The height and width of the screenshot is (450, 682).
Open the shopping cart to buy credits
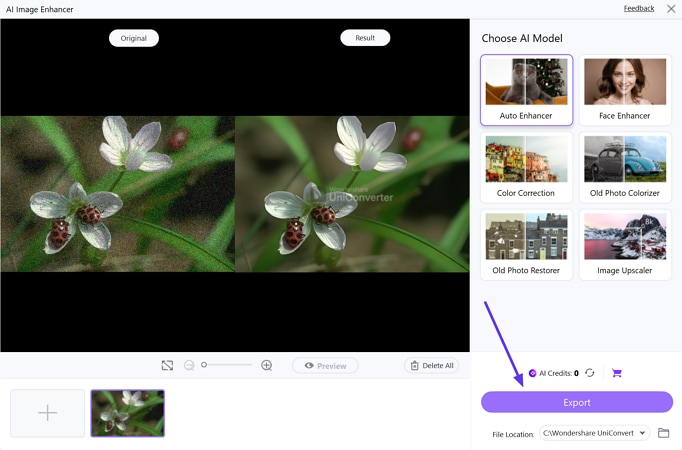(x=617, y=373)
